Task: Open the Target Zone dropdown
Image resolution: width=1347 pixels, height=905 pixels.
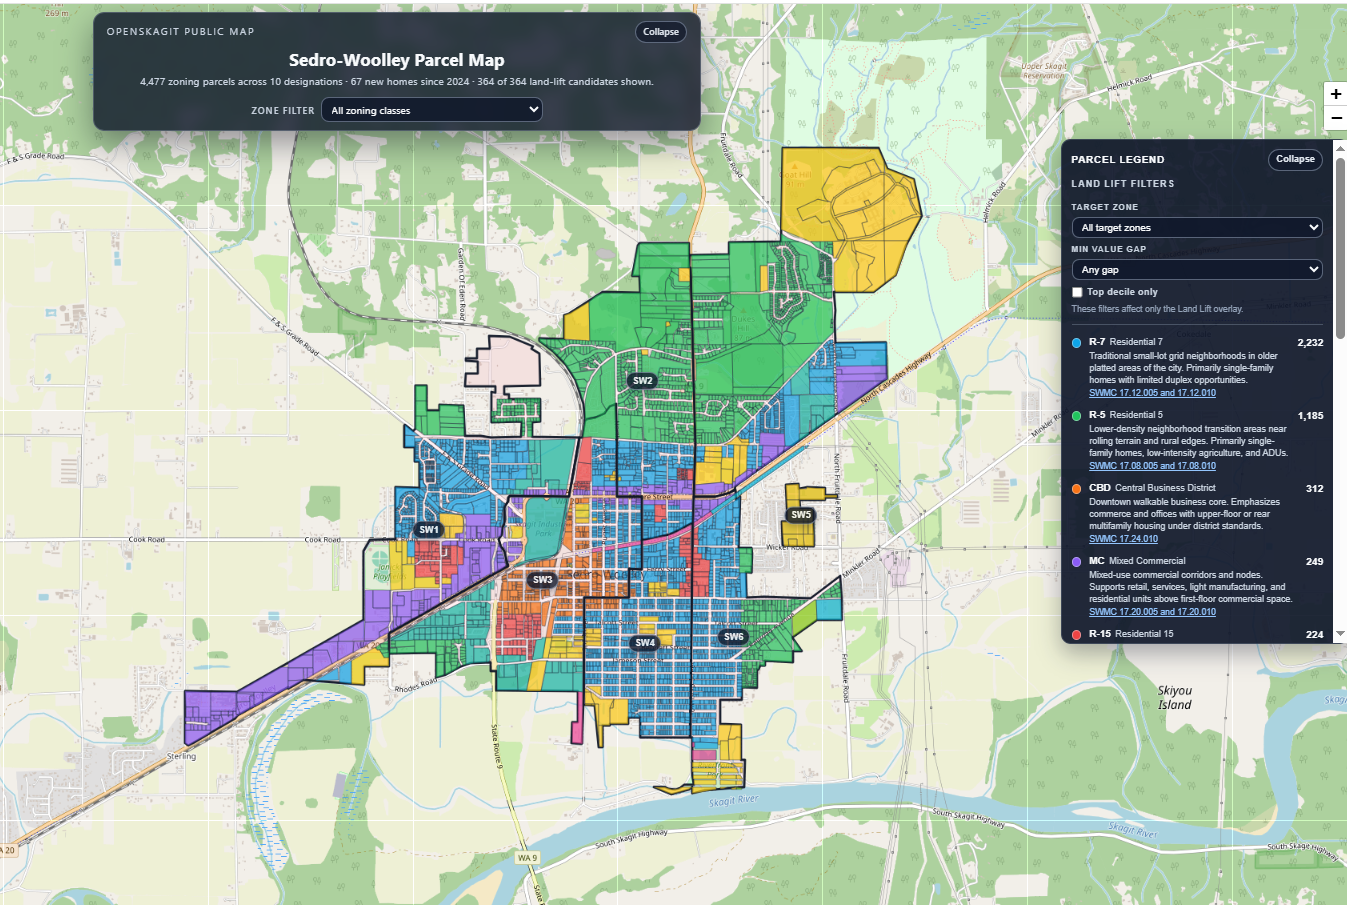Action: (x=1196, y=227)
